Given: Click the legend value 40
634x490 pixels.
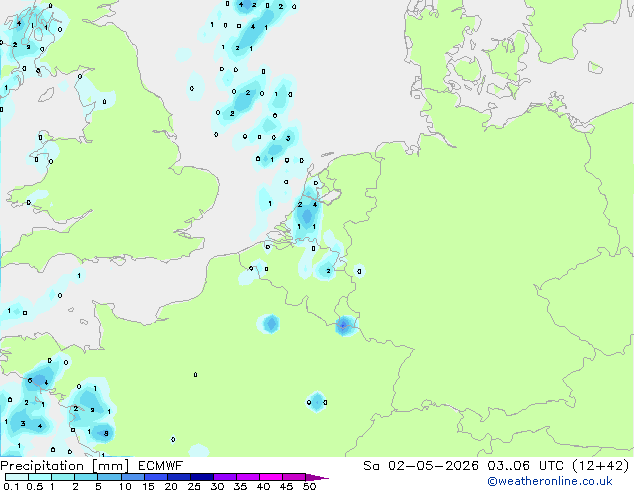Looking at the screenshot, I should point(263,486).
